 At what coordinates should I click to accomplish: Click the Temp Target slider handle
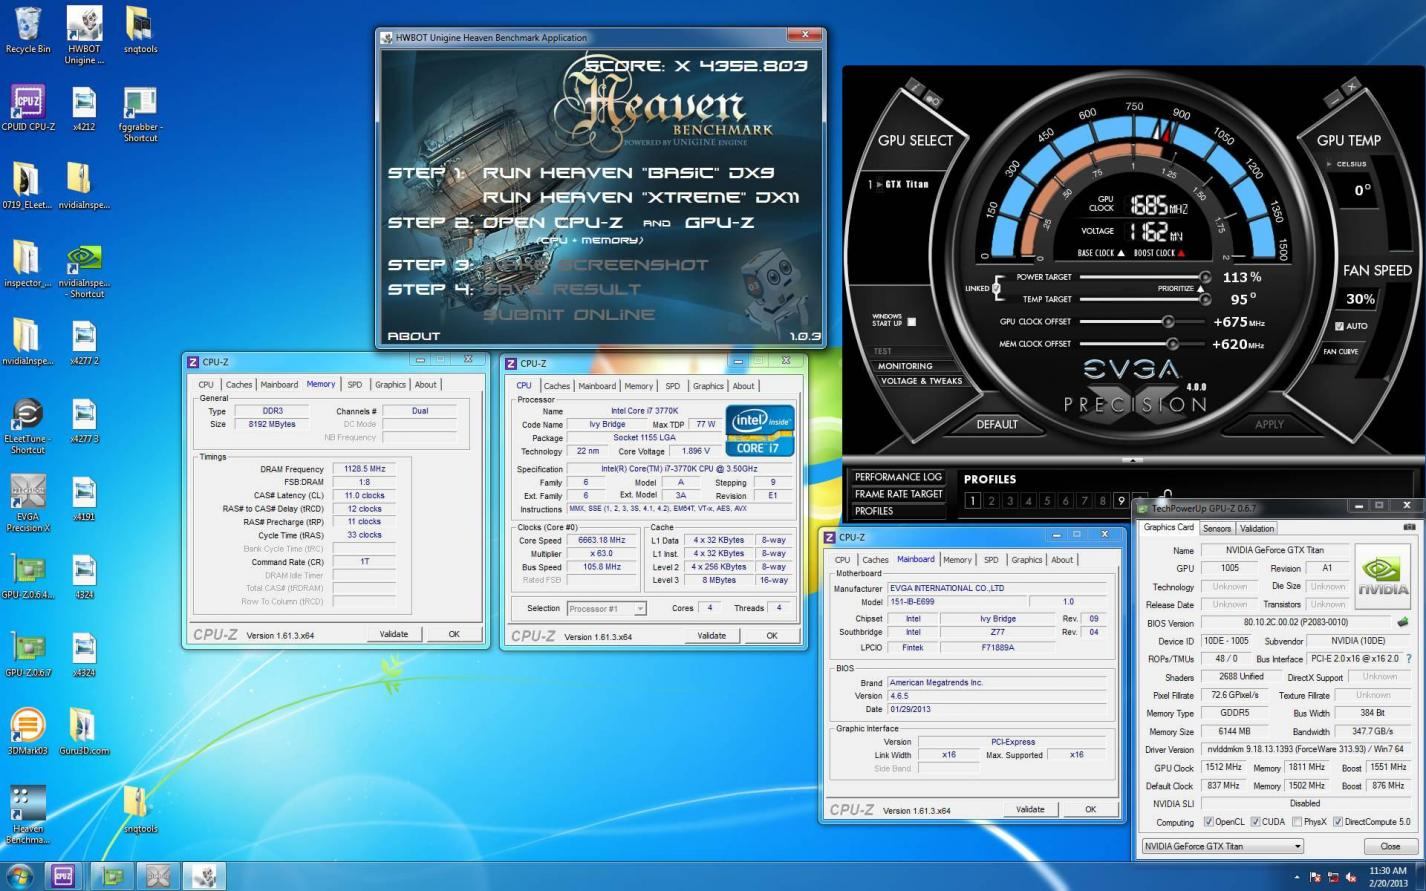pos(1205,299)
